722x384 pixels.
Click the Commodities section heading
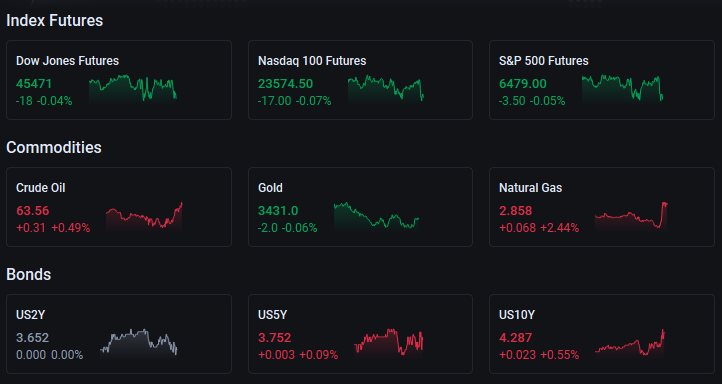click(54, 147)
